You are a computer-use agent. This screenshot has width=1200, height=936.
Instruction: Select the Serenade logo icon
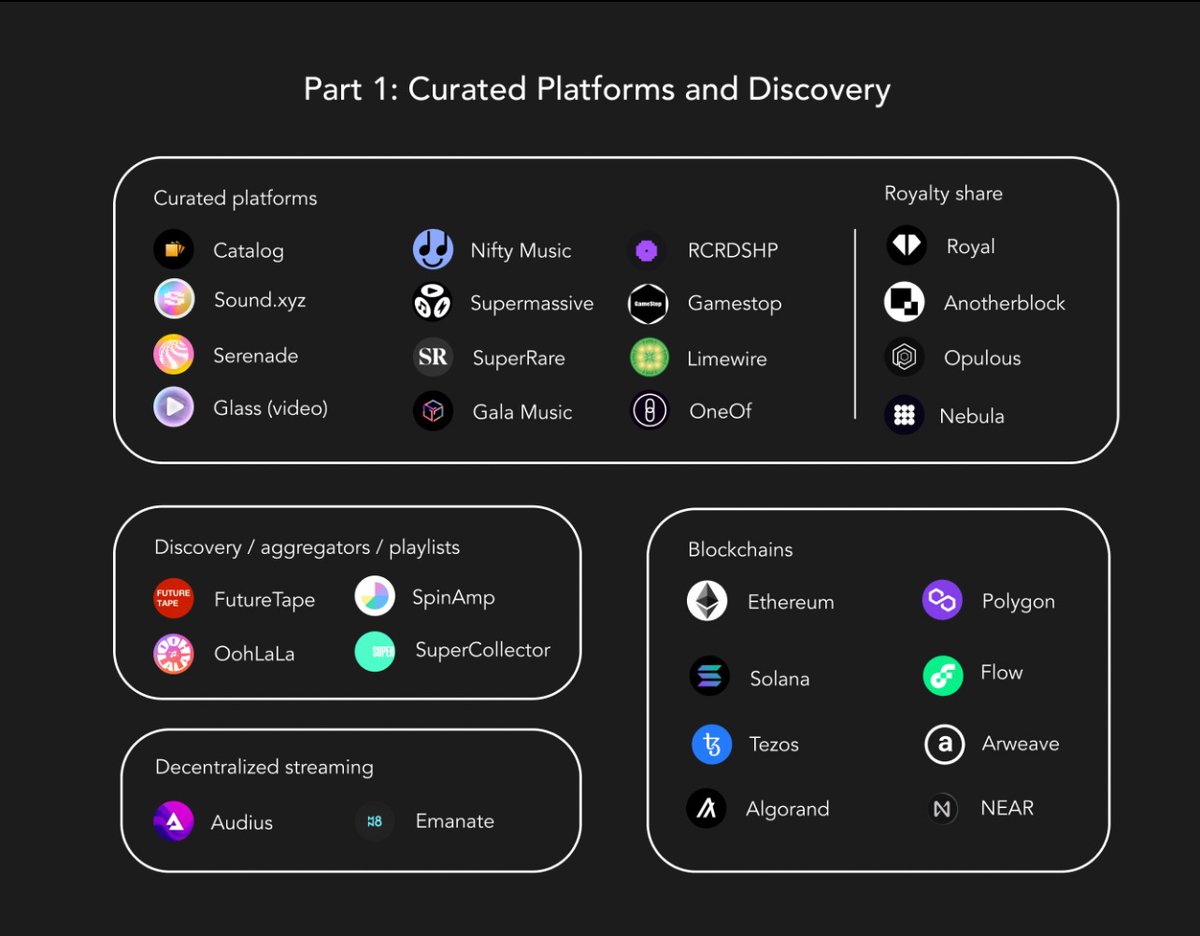point(174,355)
